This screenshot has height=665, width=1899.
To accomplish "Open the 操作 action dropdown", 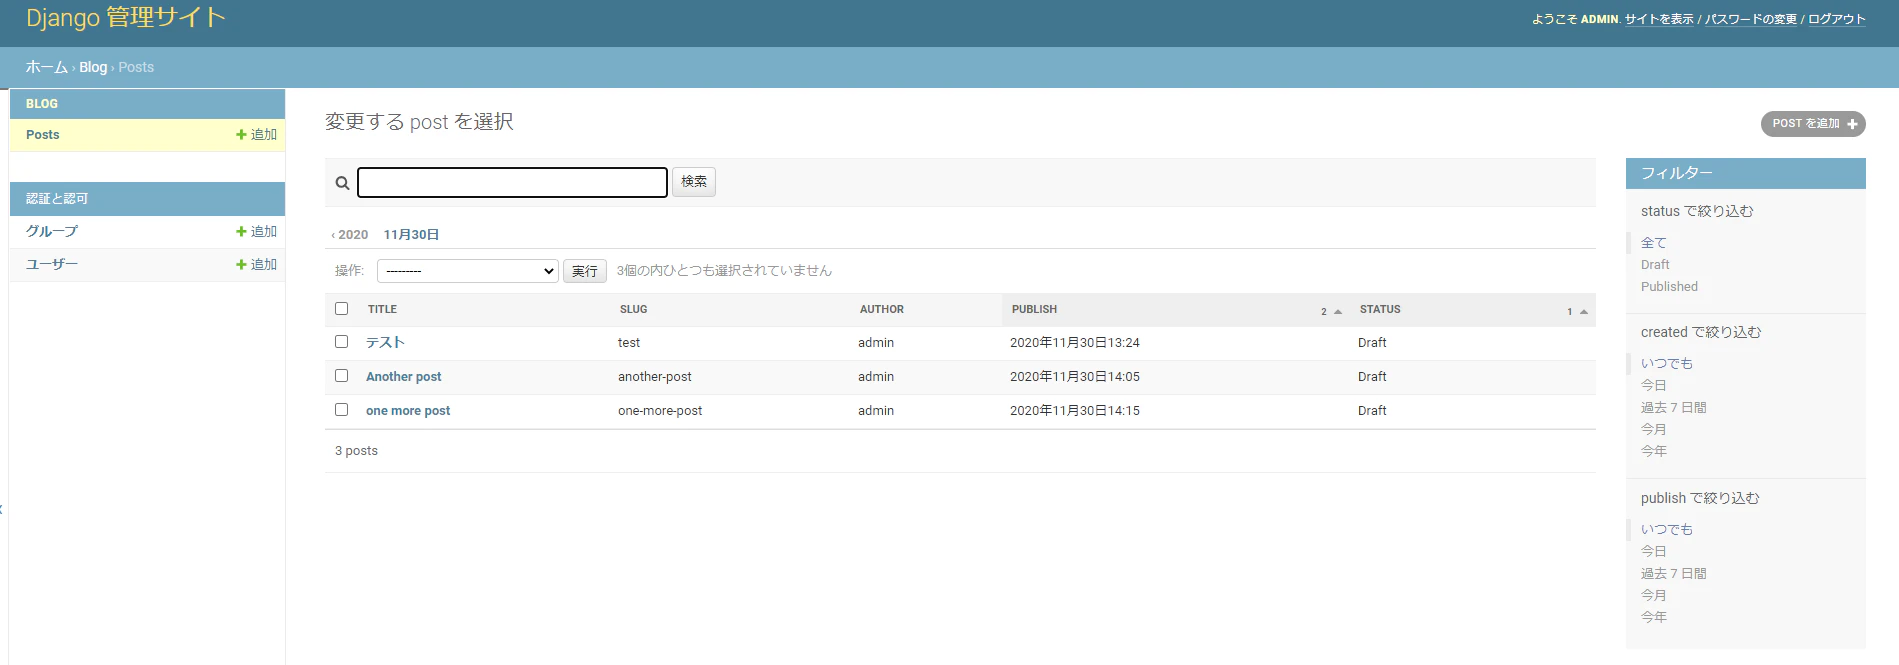I will point(467,271).
